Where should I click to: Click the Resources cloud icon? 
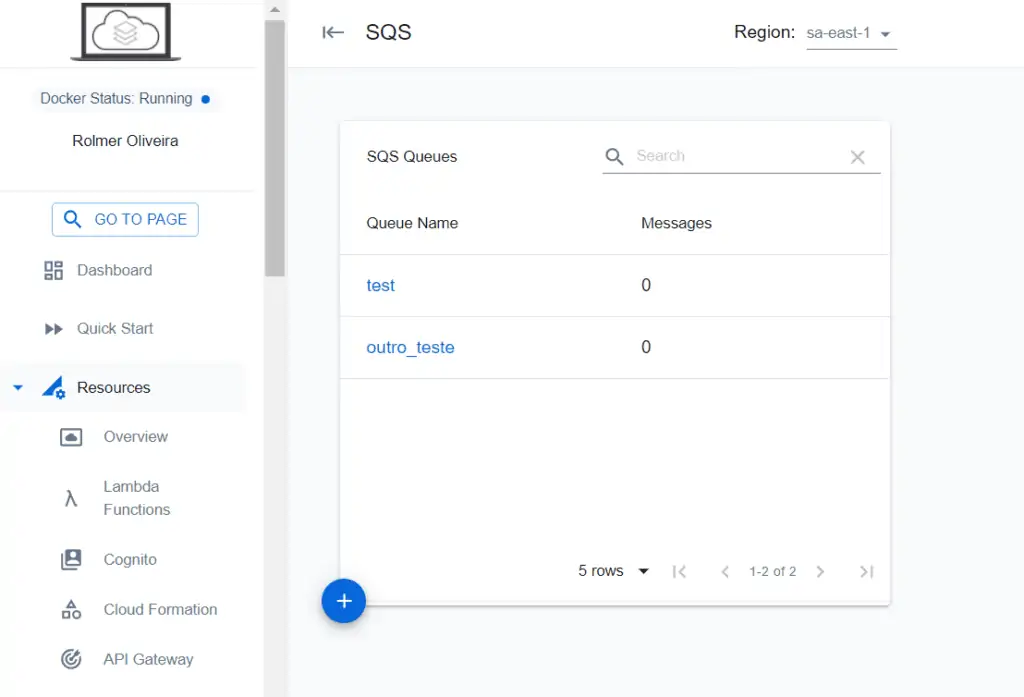coord(54,387)
